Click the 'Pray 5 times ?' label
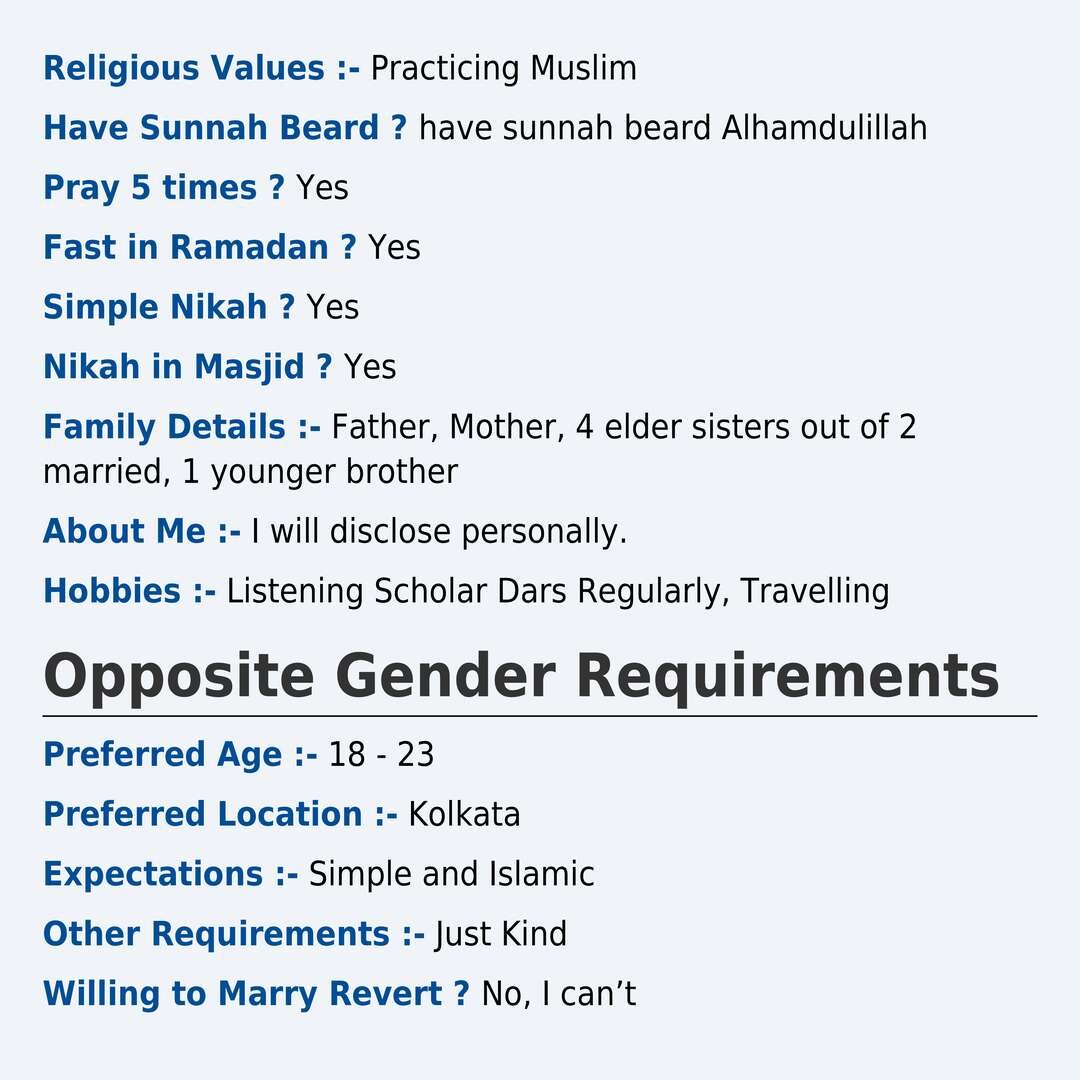 click(164, 188)
